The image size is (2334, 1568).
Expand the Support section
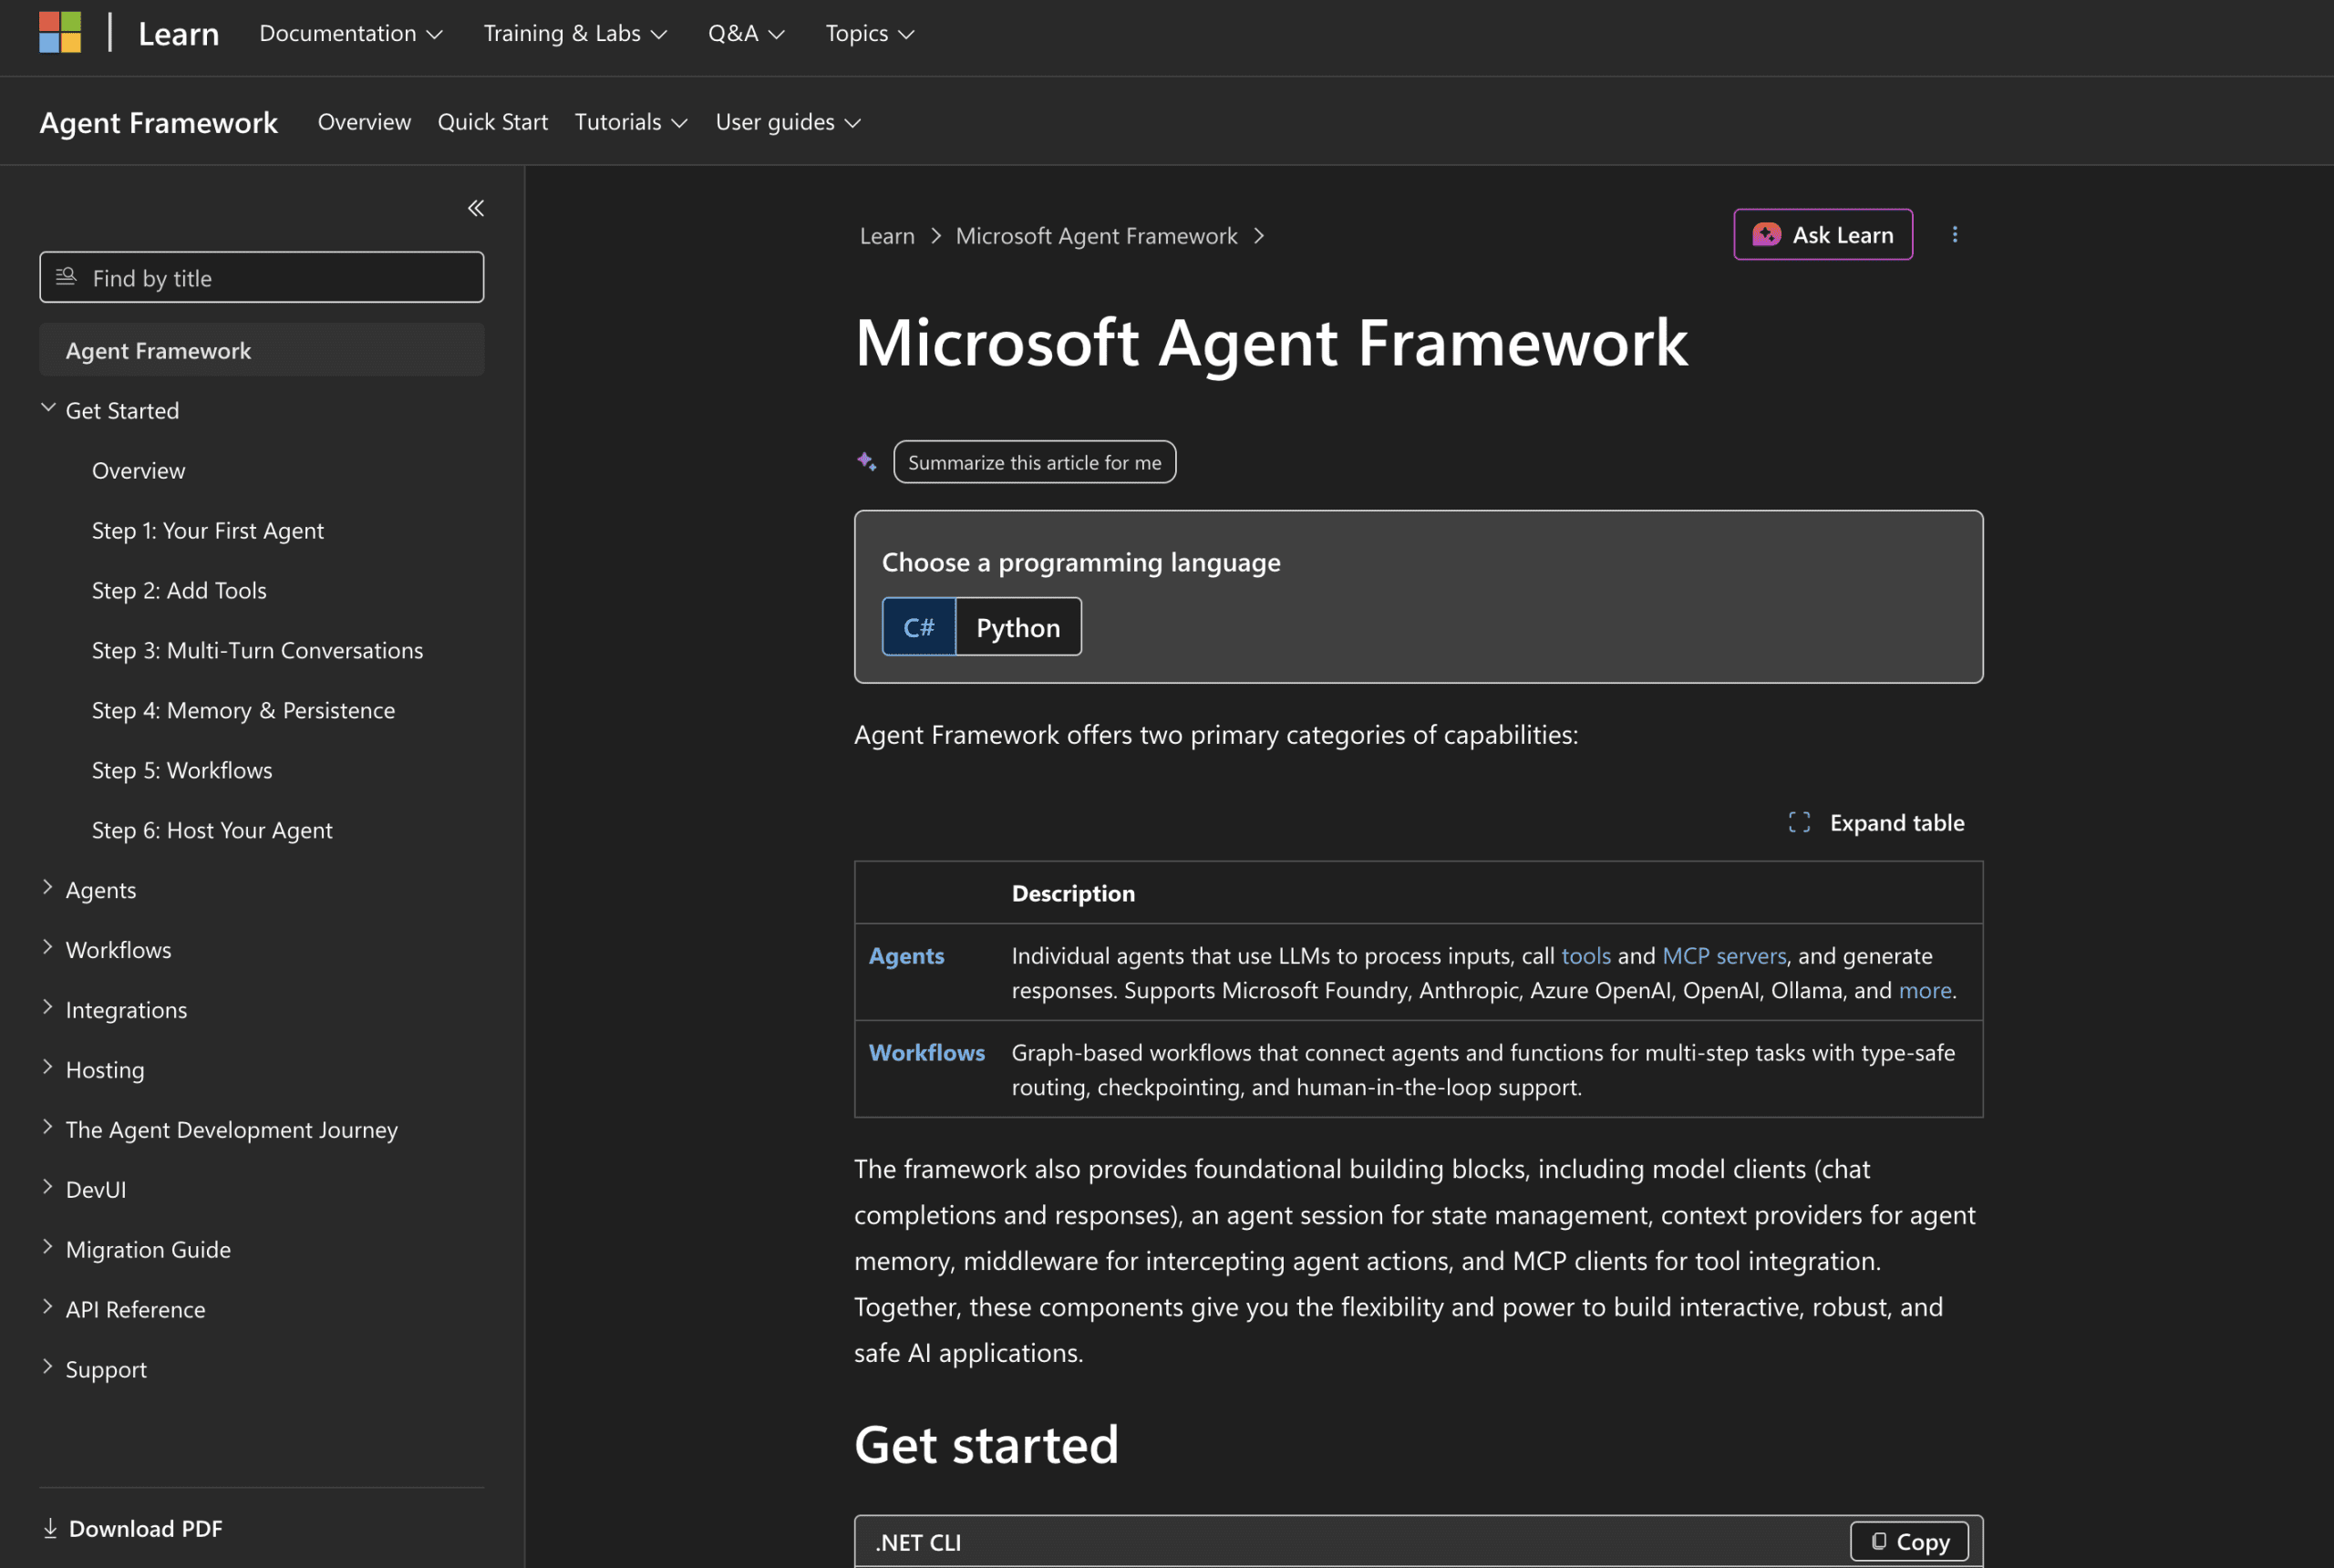[48, 1368]
